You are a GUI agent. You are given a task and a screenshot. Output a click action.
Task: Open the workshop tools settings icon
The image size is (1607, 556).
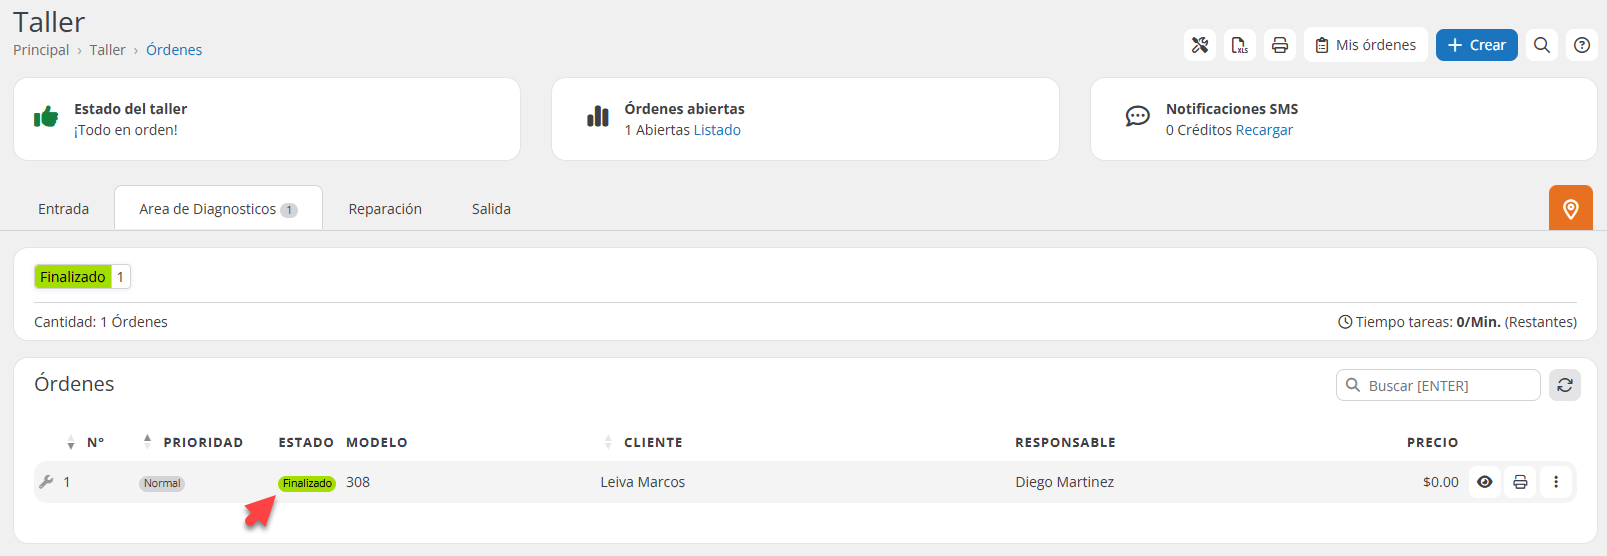(x=1200, y=45)
